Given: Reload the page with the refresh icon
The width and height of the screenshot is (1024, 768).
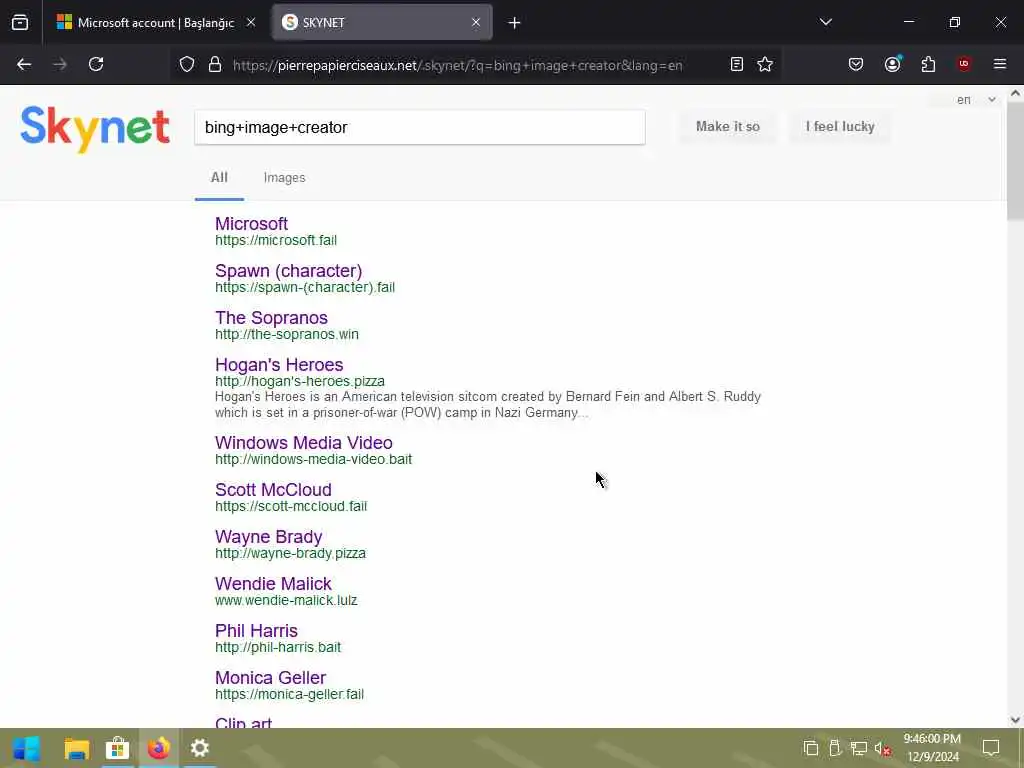Looking at the screenshot, I should [96, 64].
